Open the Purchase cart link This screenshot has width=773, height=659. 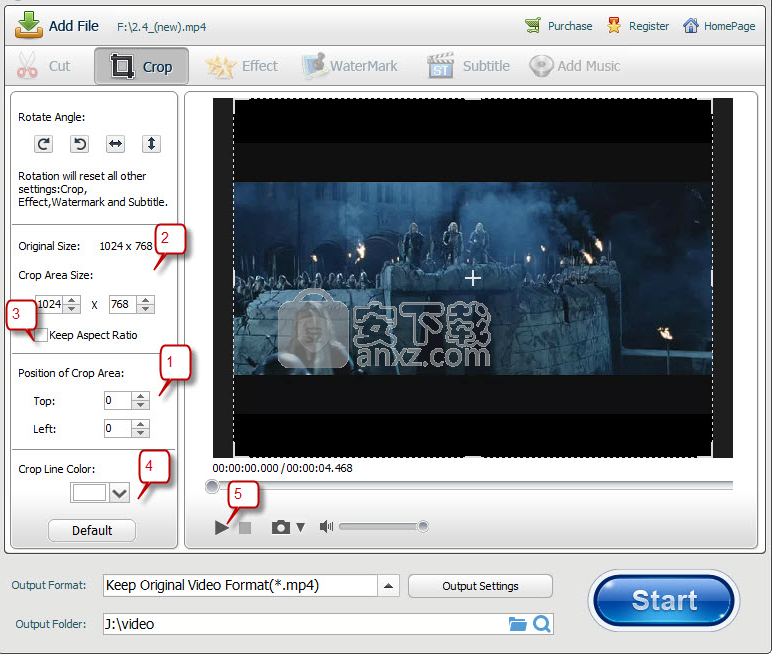559,26
